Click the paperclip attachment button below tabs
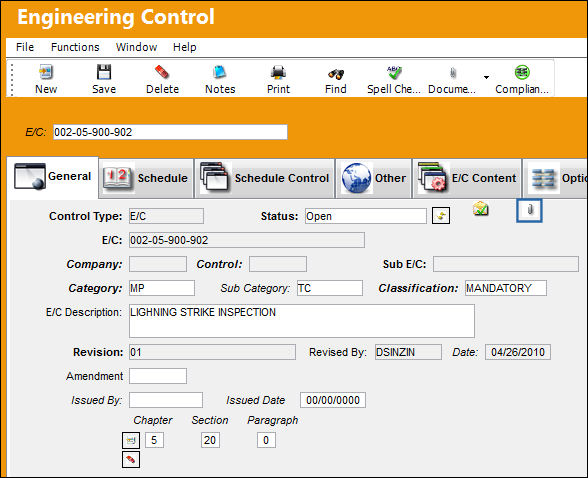 click(x=529, y=210)
